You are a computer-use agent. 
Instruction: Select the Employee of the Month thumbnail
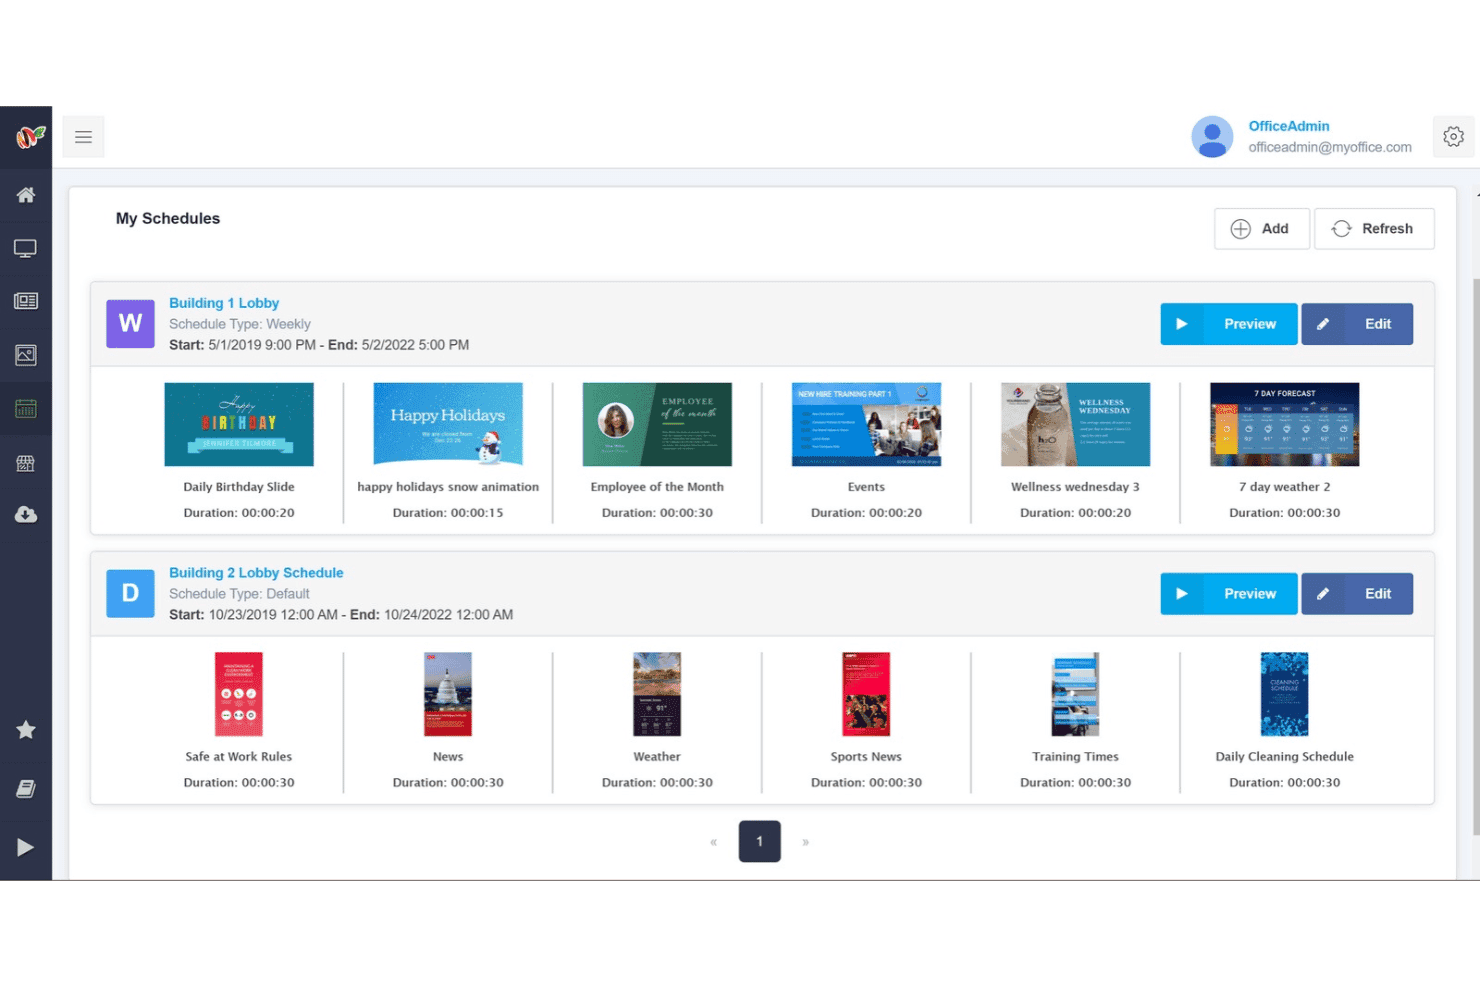coord(657,424)
